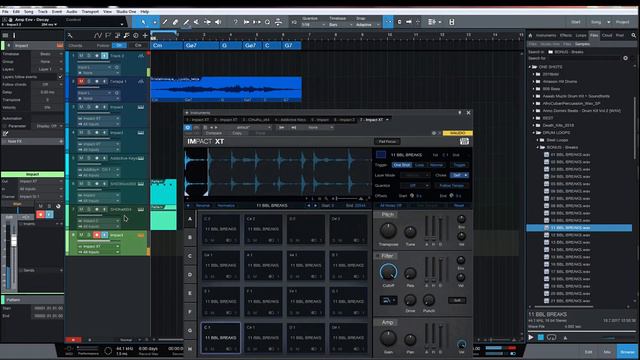The width and height of the screenshot is (640, 360).
Task: Select the Split (razor) tool
Action: [165, 22]
